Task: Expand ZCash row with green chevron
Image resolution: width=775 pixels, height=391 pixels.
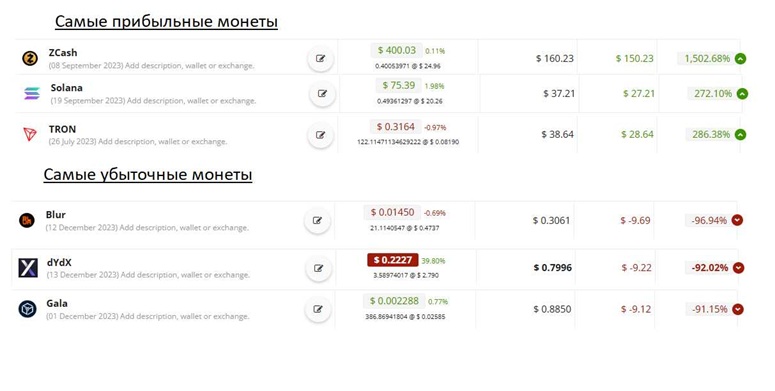Action: (x=740, y=59)
